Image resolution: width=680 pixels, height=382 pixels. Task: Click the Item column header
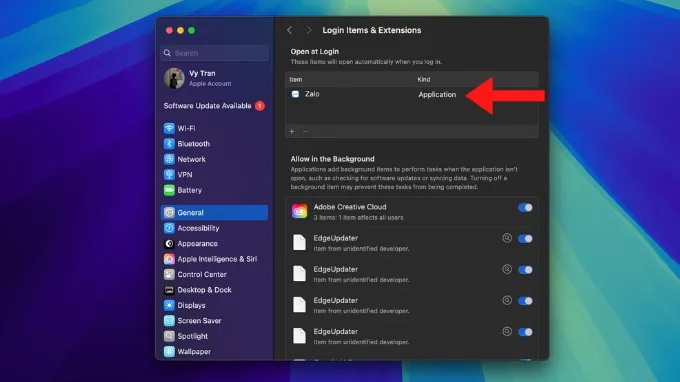[296, 79]
